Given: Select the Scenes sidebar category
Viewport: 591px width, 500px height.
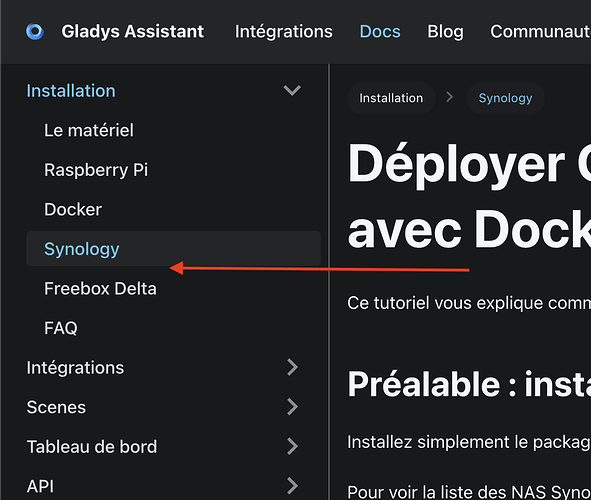Looking at the screenshot, I should [56, 407].
